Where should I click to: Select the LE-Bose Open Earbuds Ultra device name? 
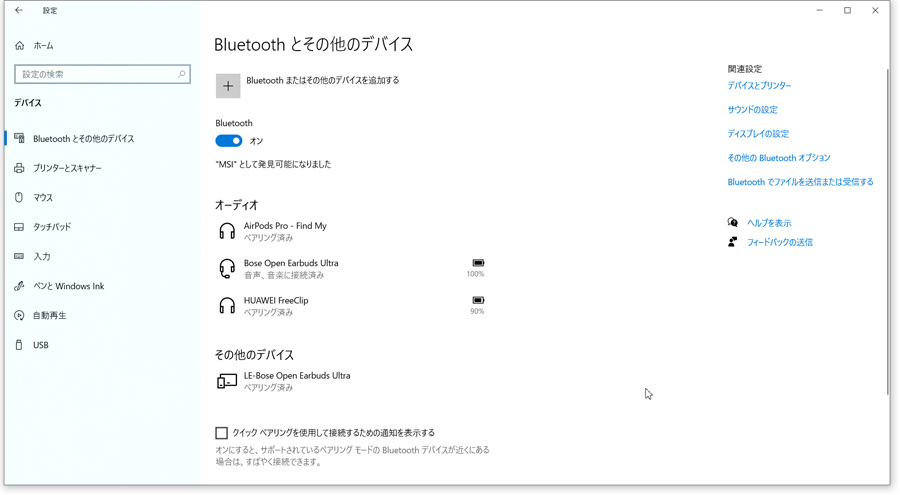(297, 376)
